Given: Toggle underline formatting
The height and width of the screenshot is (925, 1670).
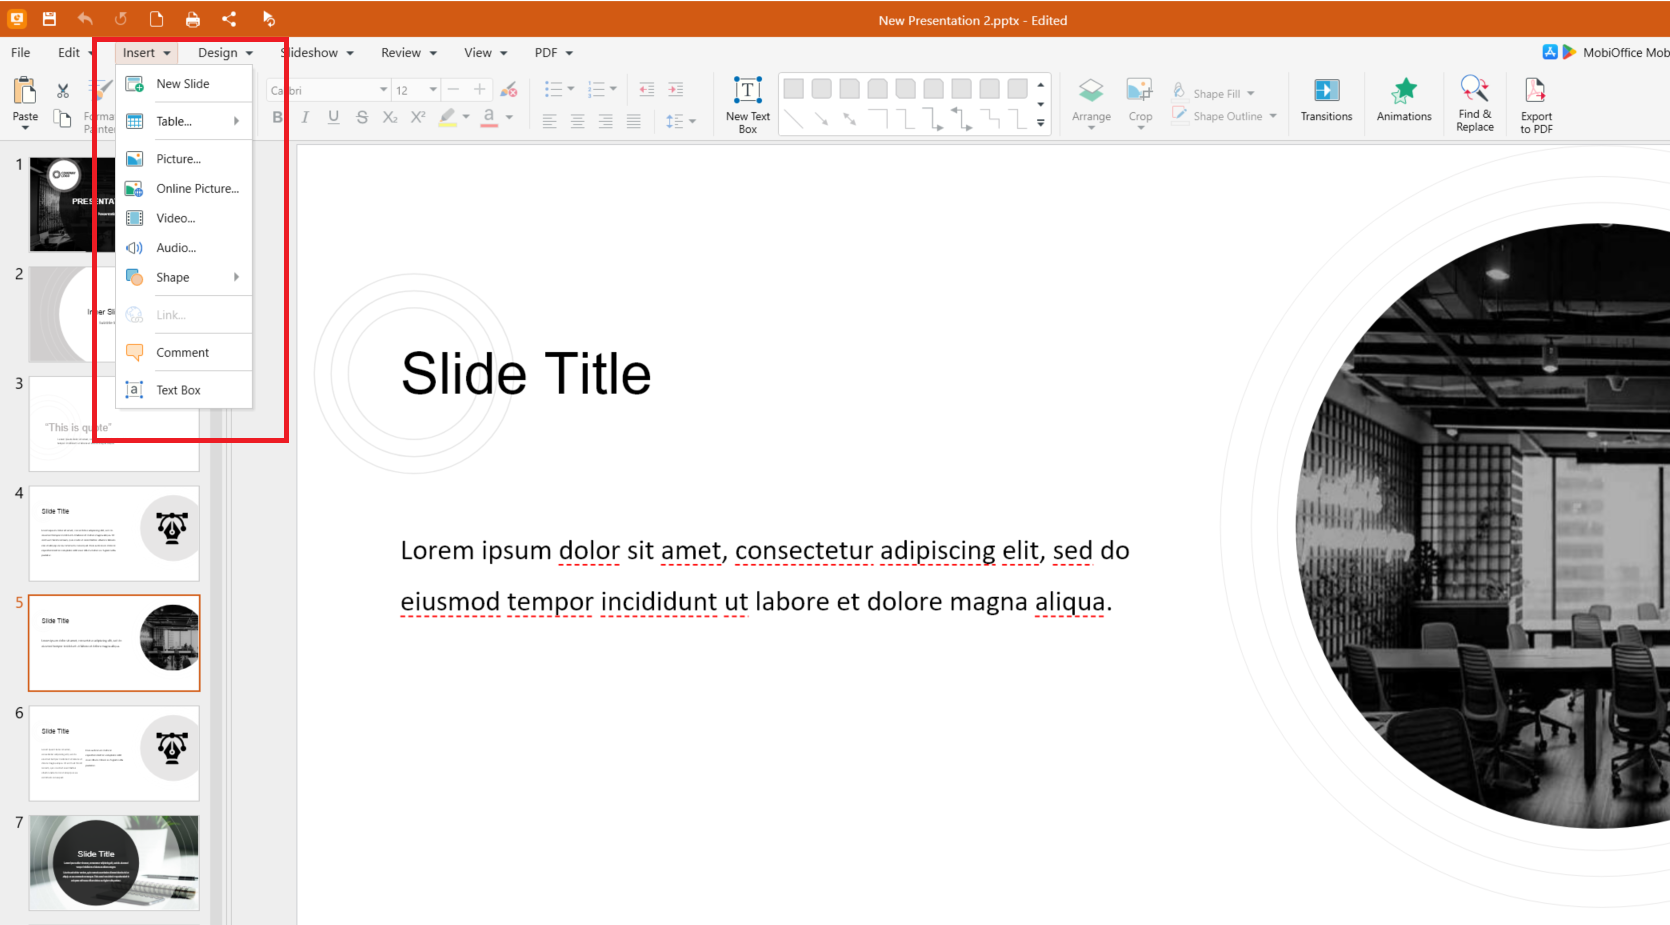Looking at the screenshot, I should [333, 117].
